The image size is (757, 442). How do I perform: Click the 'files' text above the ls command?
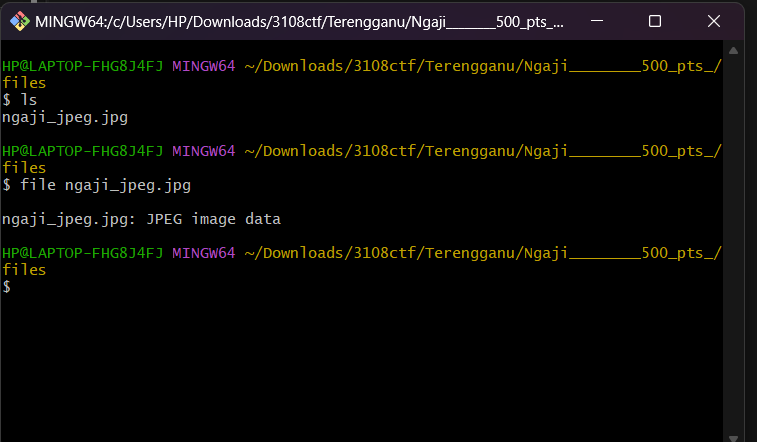click(24, 83)
